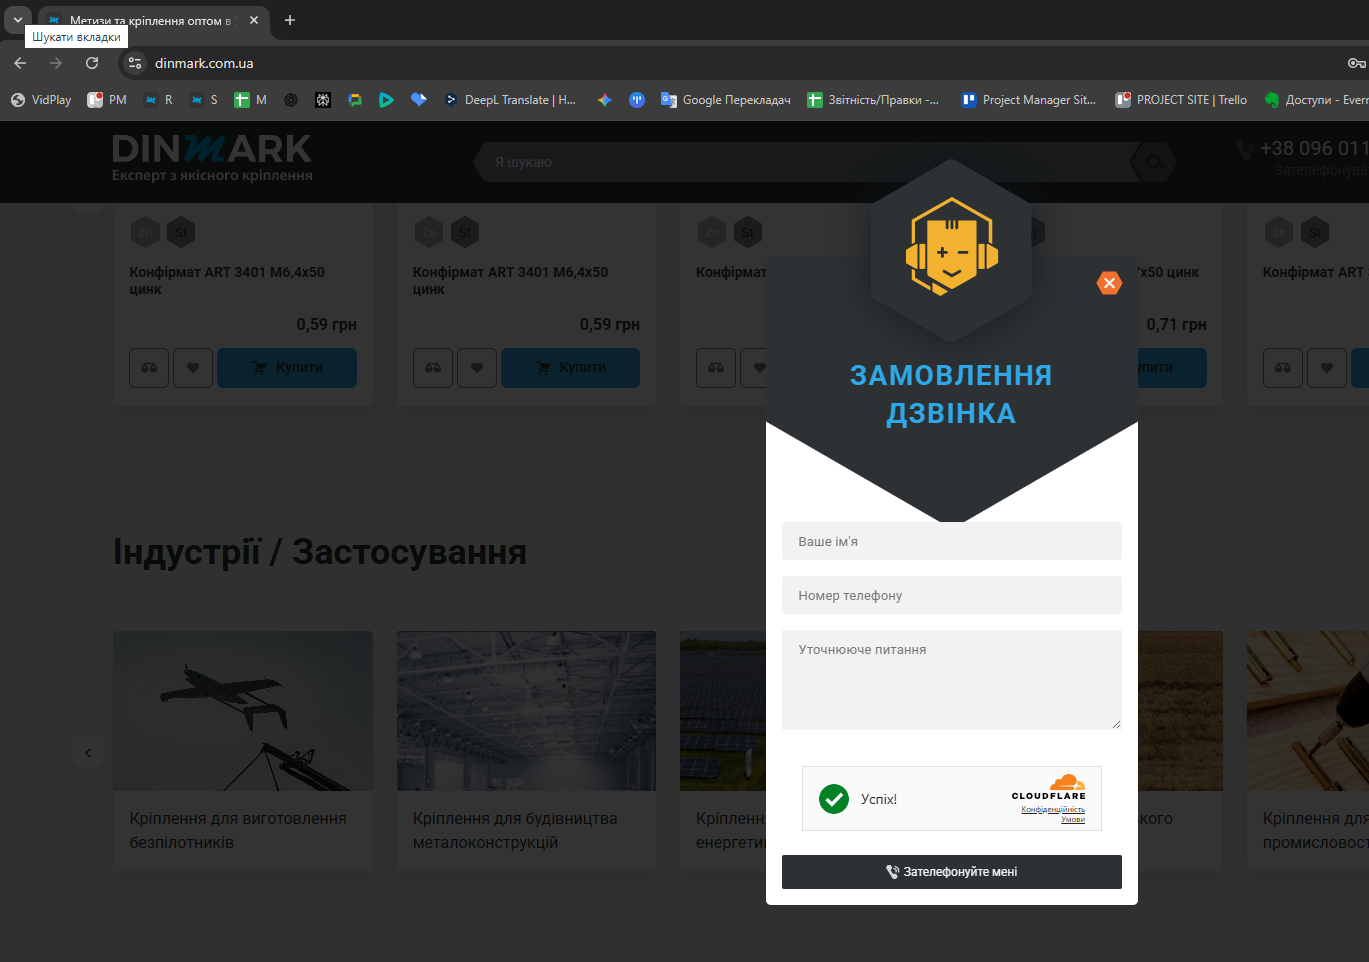Focus the Я шукаю search field
This screenshot has width=1369, height=962.
[x=805, y=162]
